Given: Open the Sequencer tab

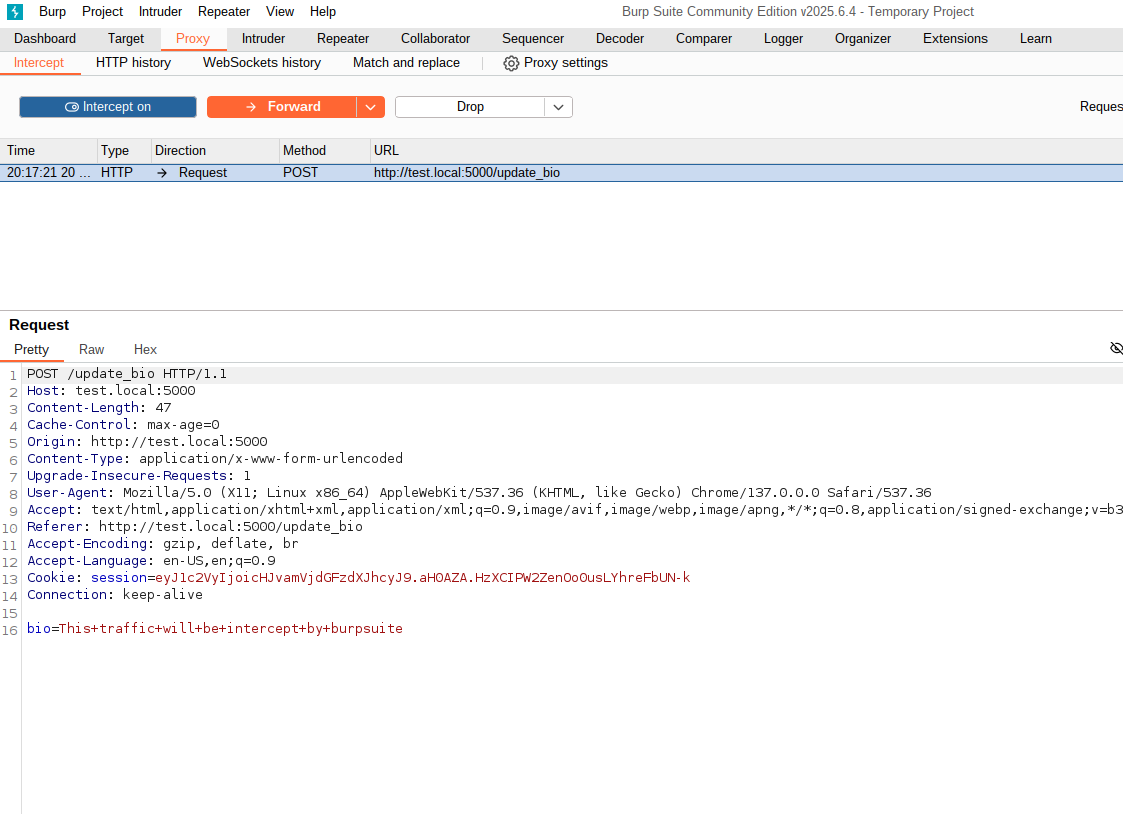Looking at the screenshot, I should (533, 39).
